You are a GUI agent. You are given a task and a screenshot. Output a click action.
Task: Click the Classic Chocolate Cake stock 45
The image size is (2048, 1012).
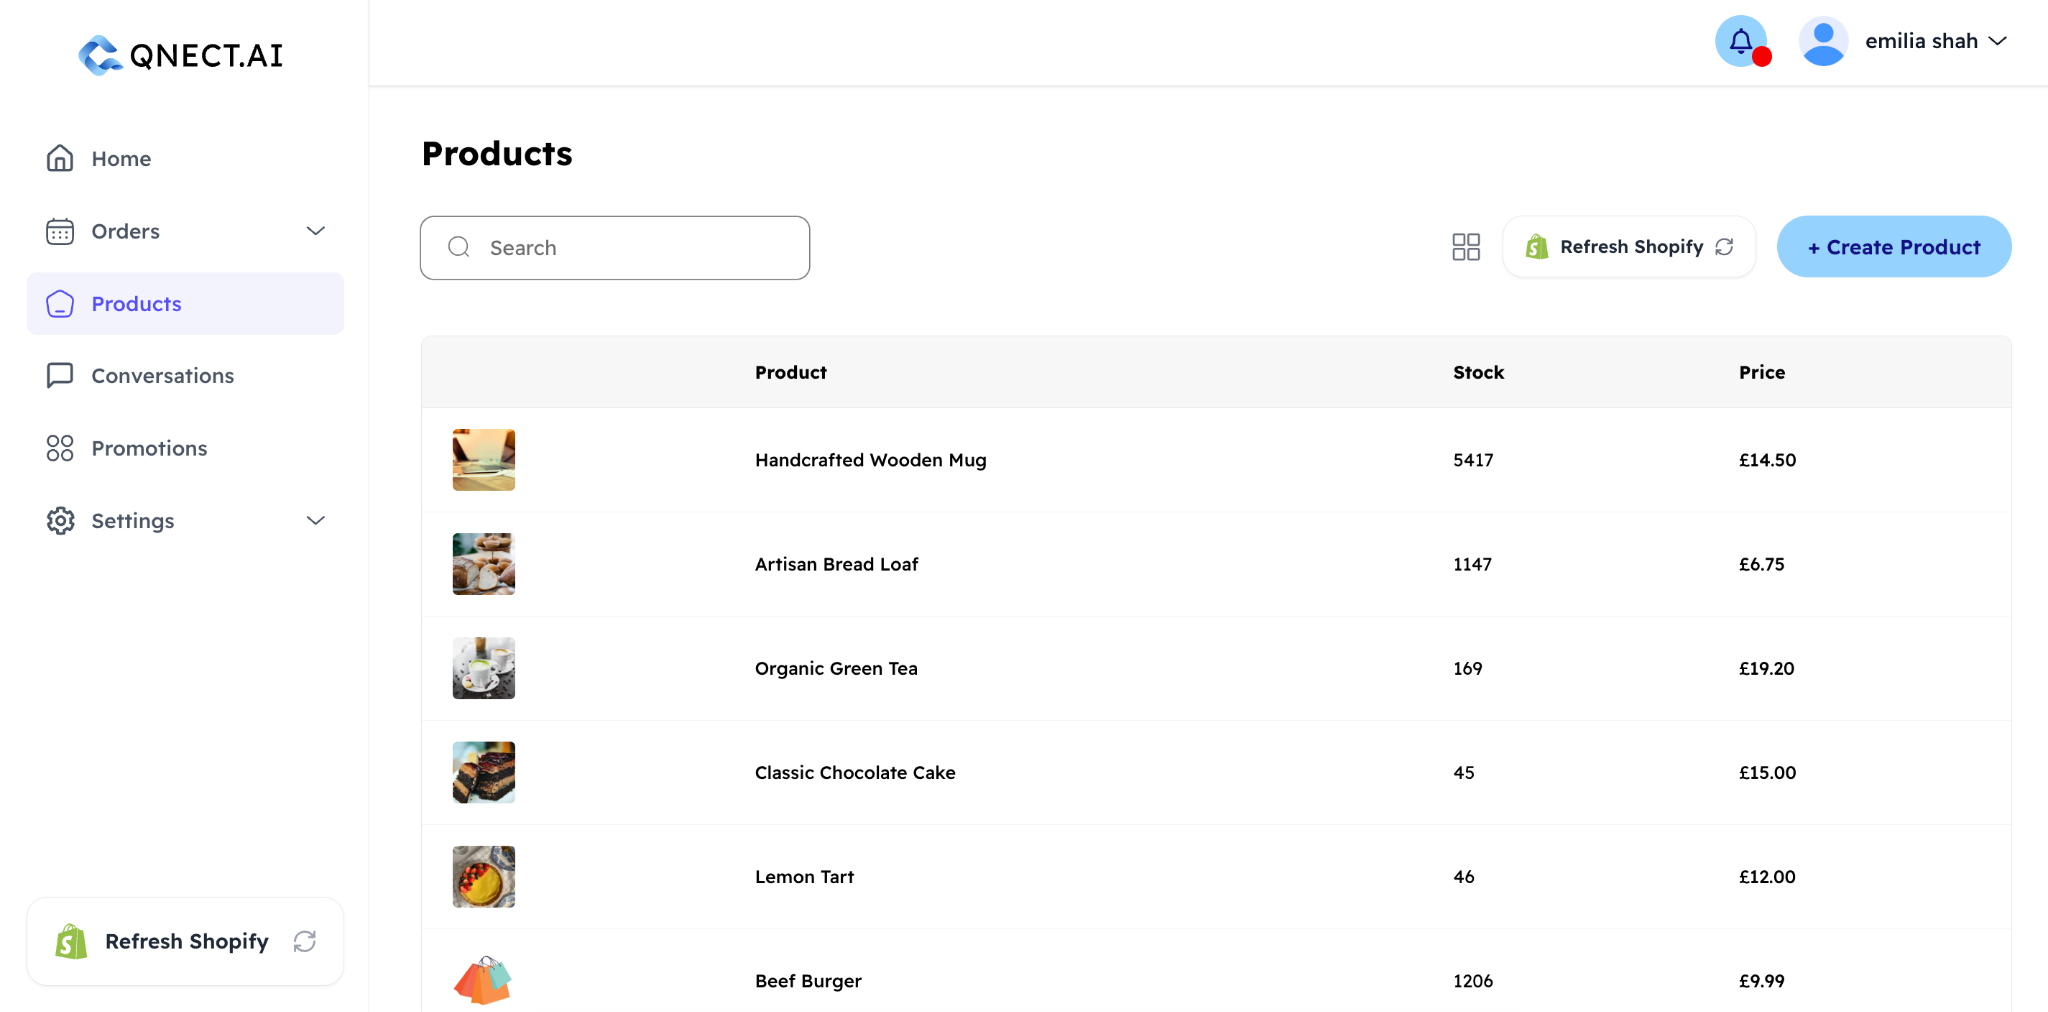click(x=1464, y=772)
